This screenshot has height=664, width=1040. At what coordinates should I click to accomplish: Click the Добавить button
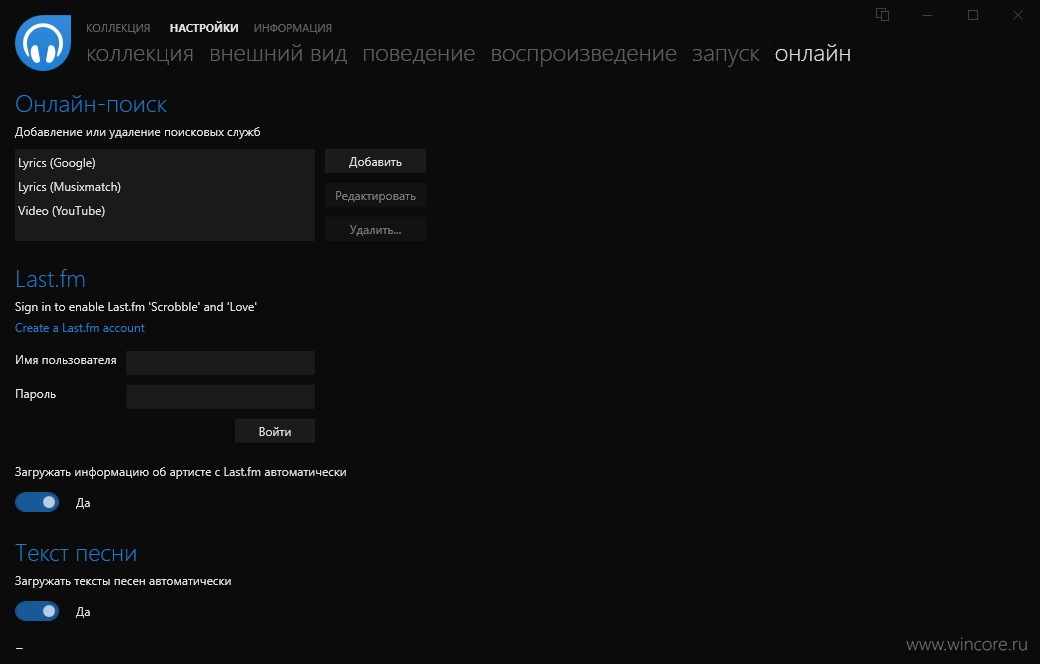pyautogui.click(x=375, y=161)
